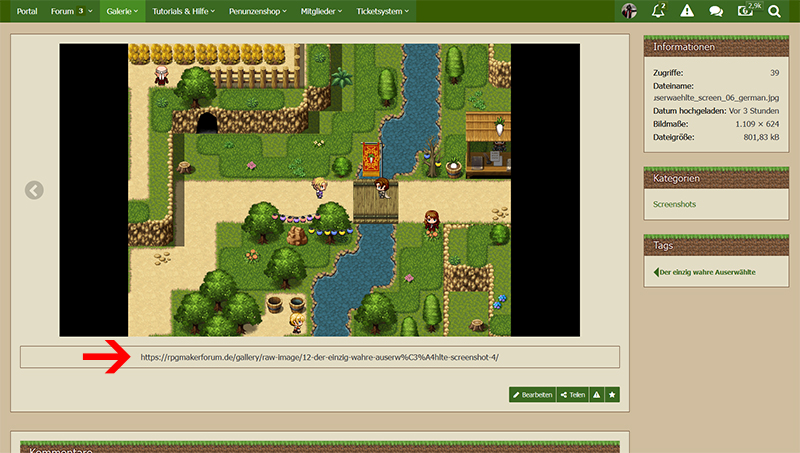Expand the Mitglieder dropdown
This screenshot has width=800, height=453.
click(x=321, y=11)
